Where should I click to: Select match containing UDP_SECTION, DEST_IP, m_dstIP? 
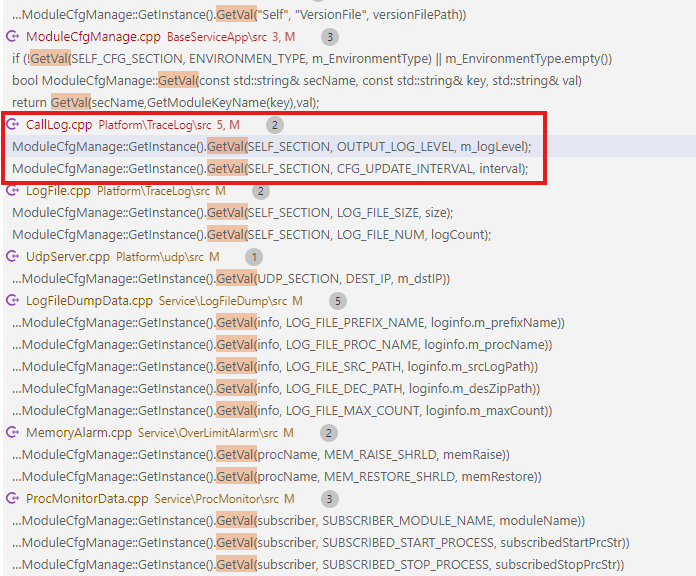[231, 278]
